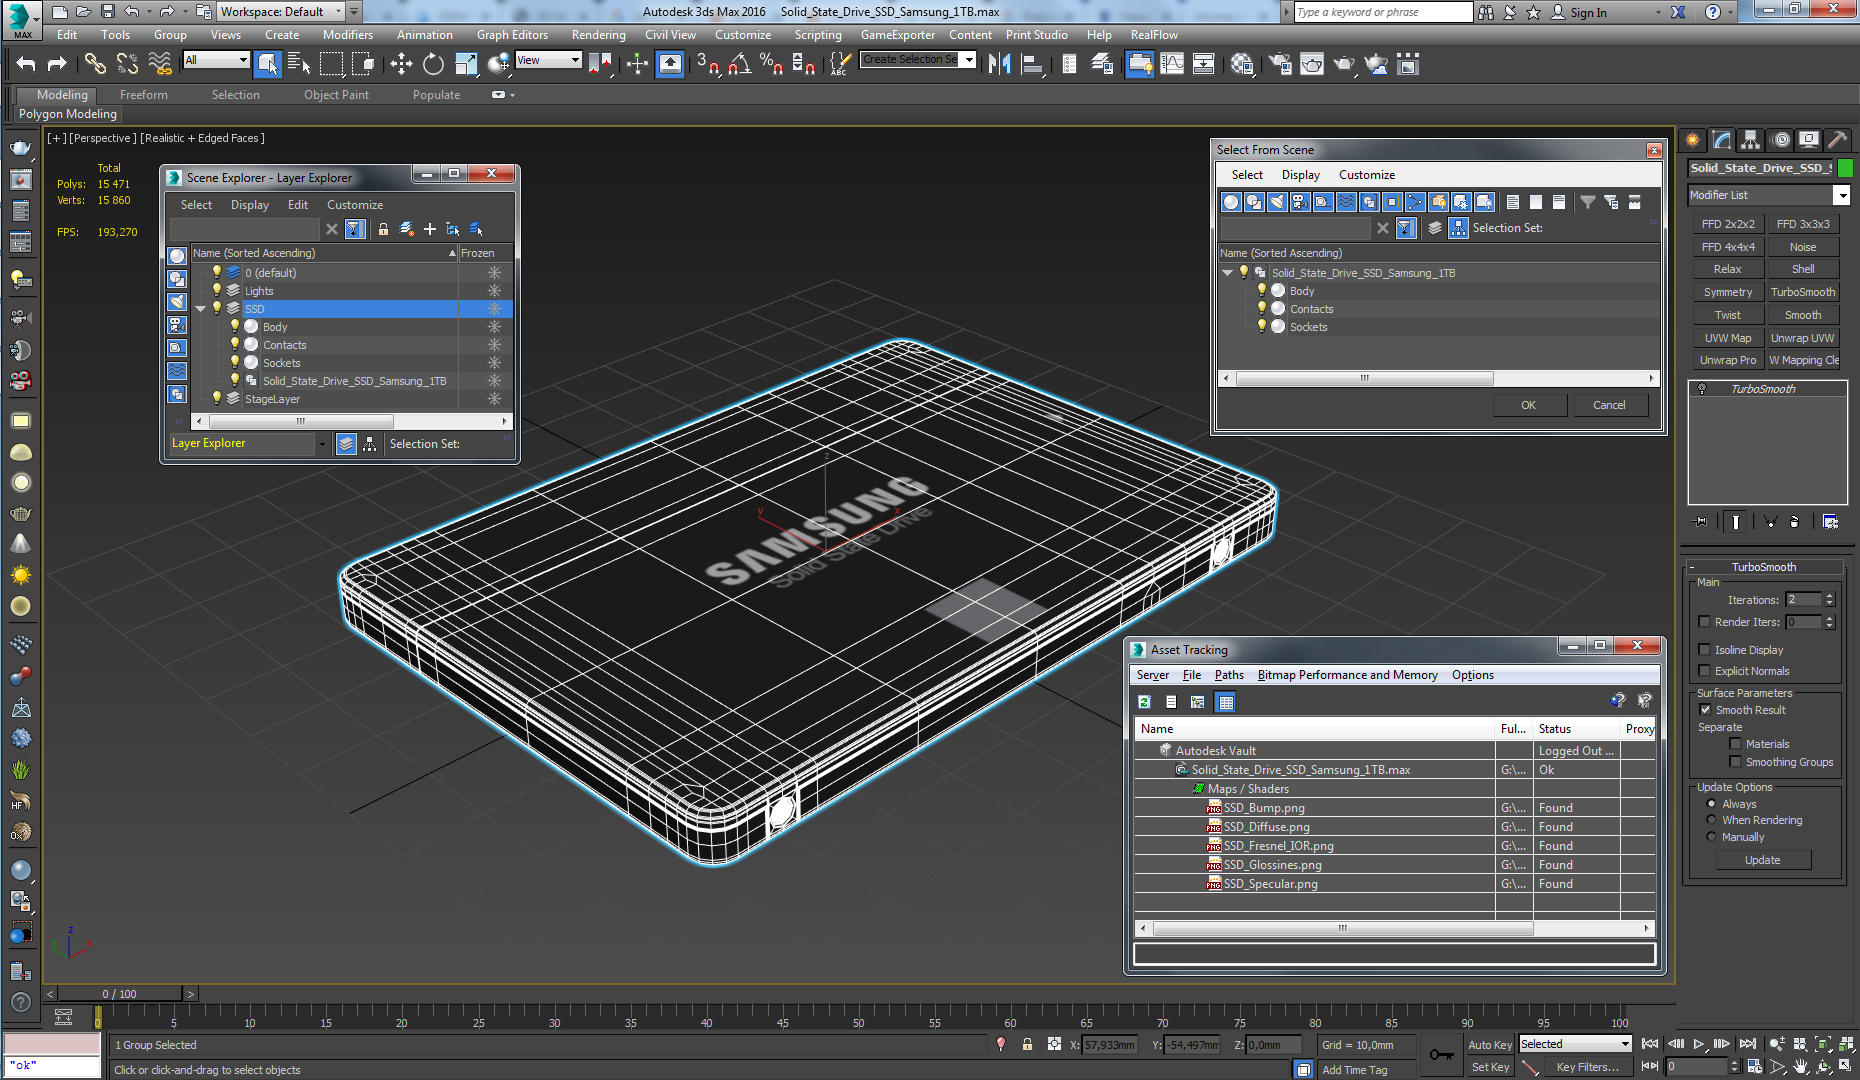Switch to the Freeform ribbon tab
The height and width of the screenshot is (1080, 1860).
[143, 95]
